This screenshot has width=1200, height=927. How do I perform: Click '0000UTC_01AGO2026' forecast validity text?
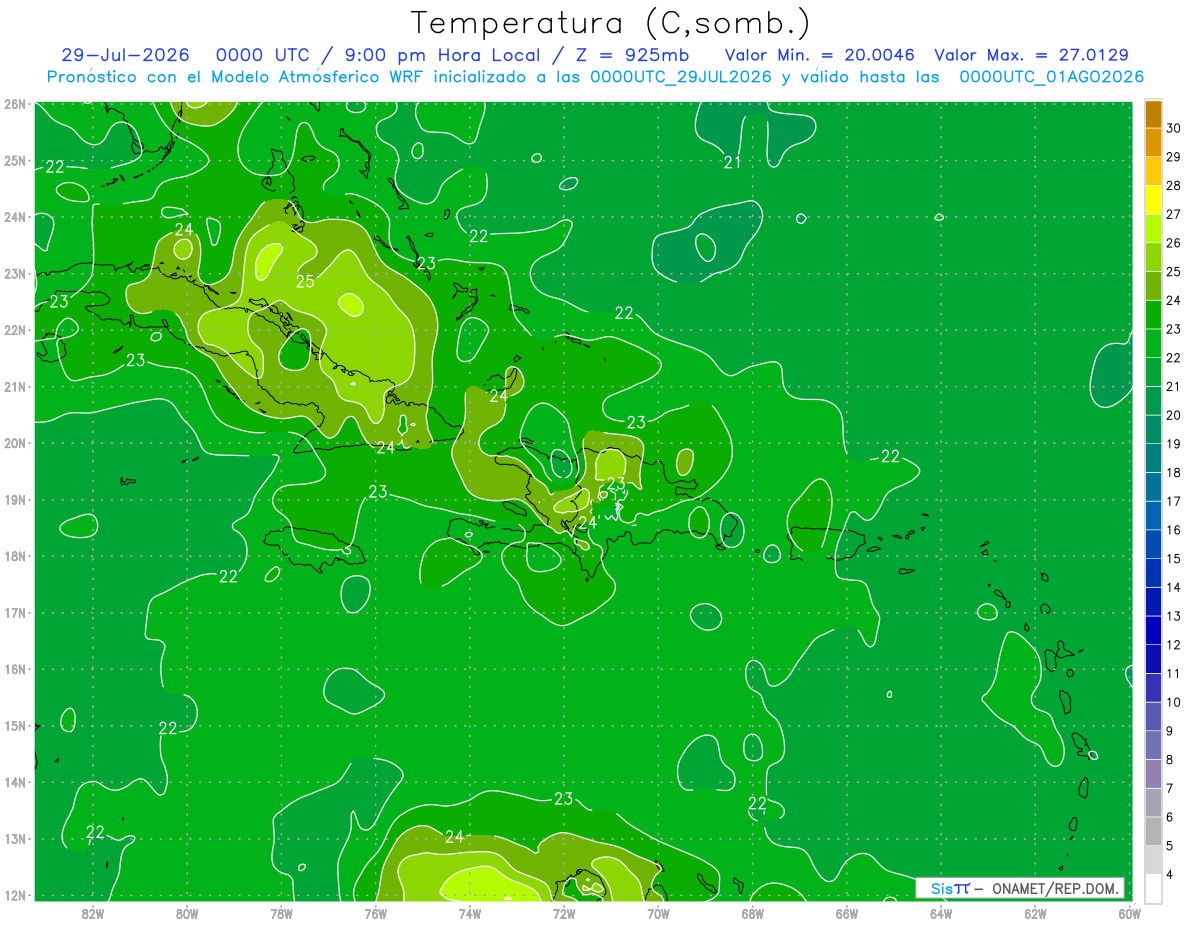click(1051, 77)
